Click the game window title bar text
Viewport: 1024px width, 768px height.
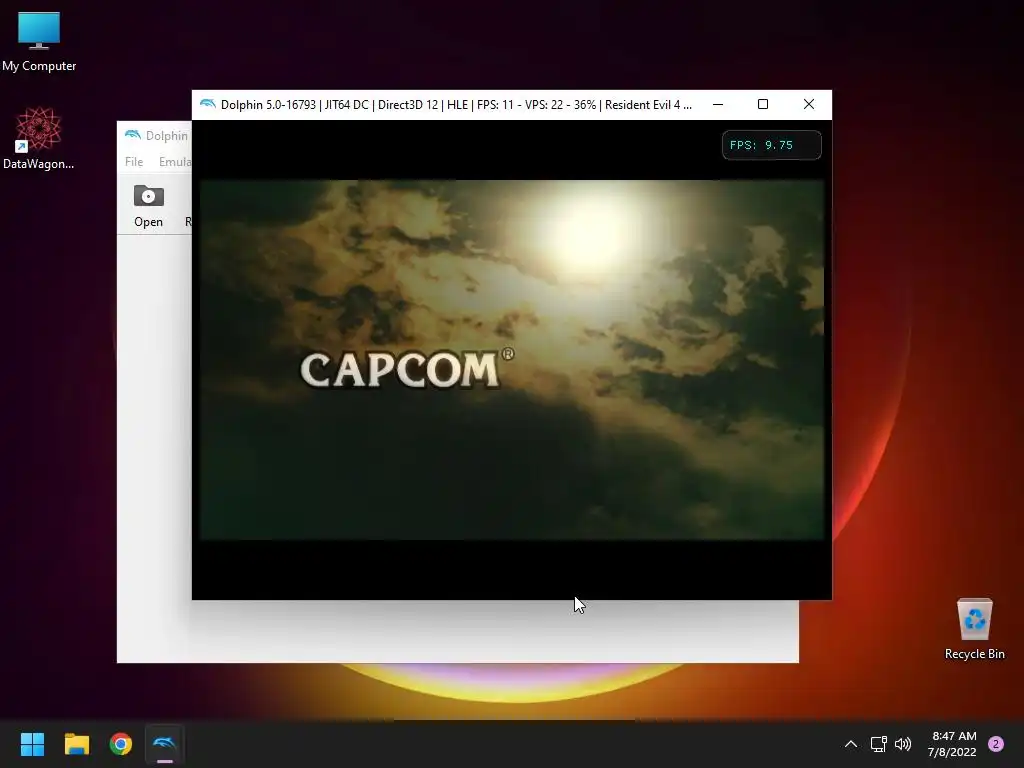(456, 104)
